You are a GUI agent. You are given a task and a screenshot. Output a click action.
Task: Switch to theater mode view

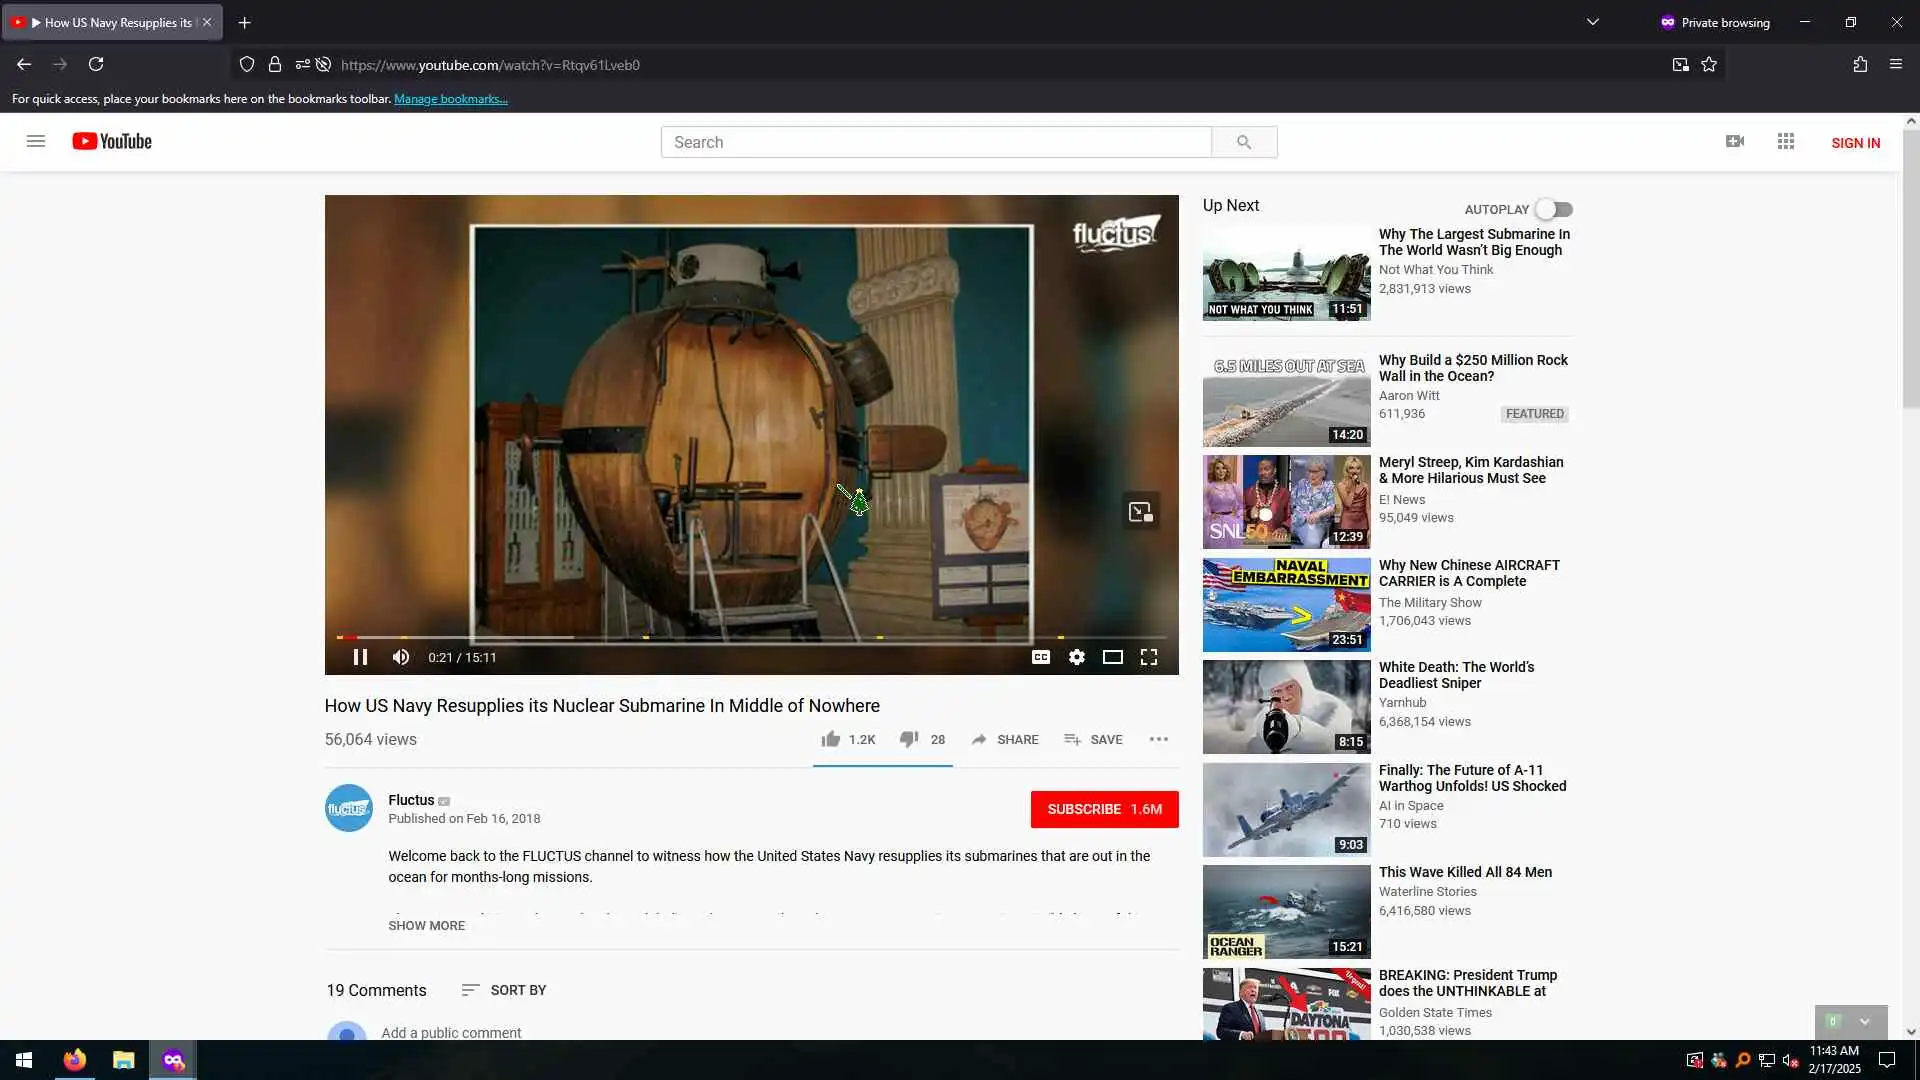[1112, 657]
